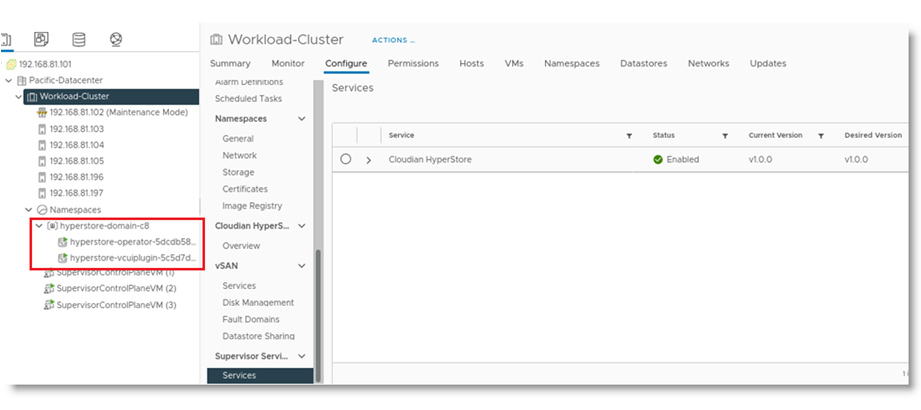Collapse the Supervisor Services configure section

click(x=302, y=356)
